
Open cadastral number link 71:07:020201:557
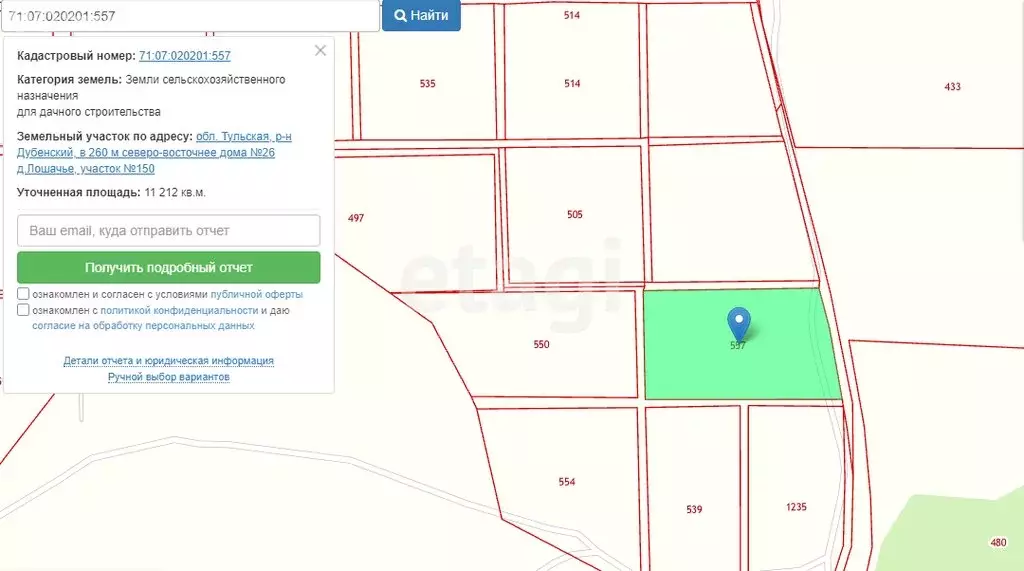(x=185, y=56)
